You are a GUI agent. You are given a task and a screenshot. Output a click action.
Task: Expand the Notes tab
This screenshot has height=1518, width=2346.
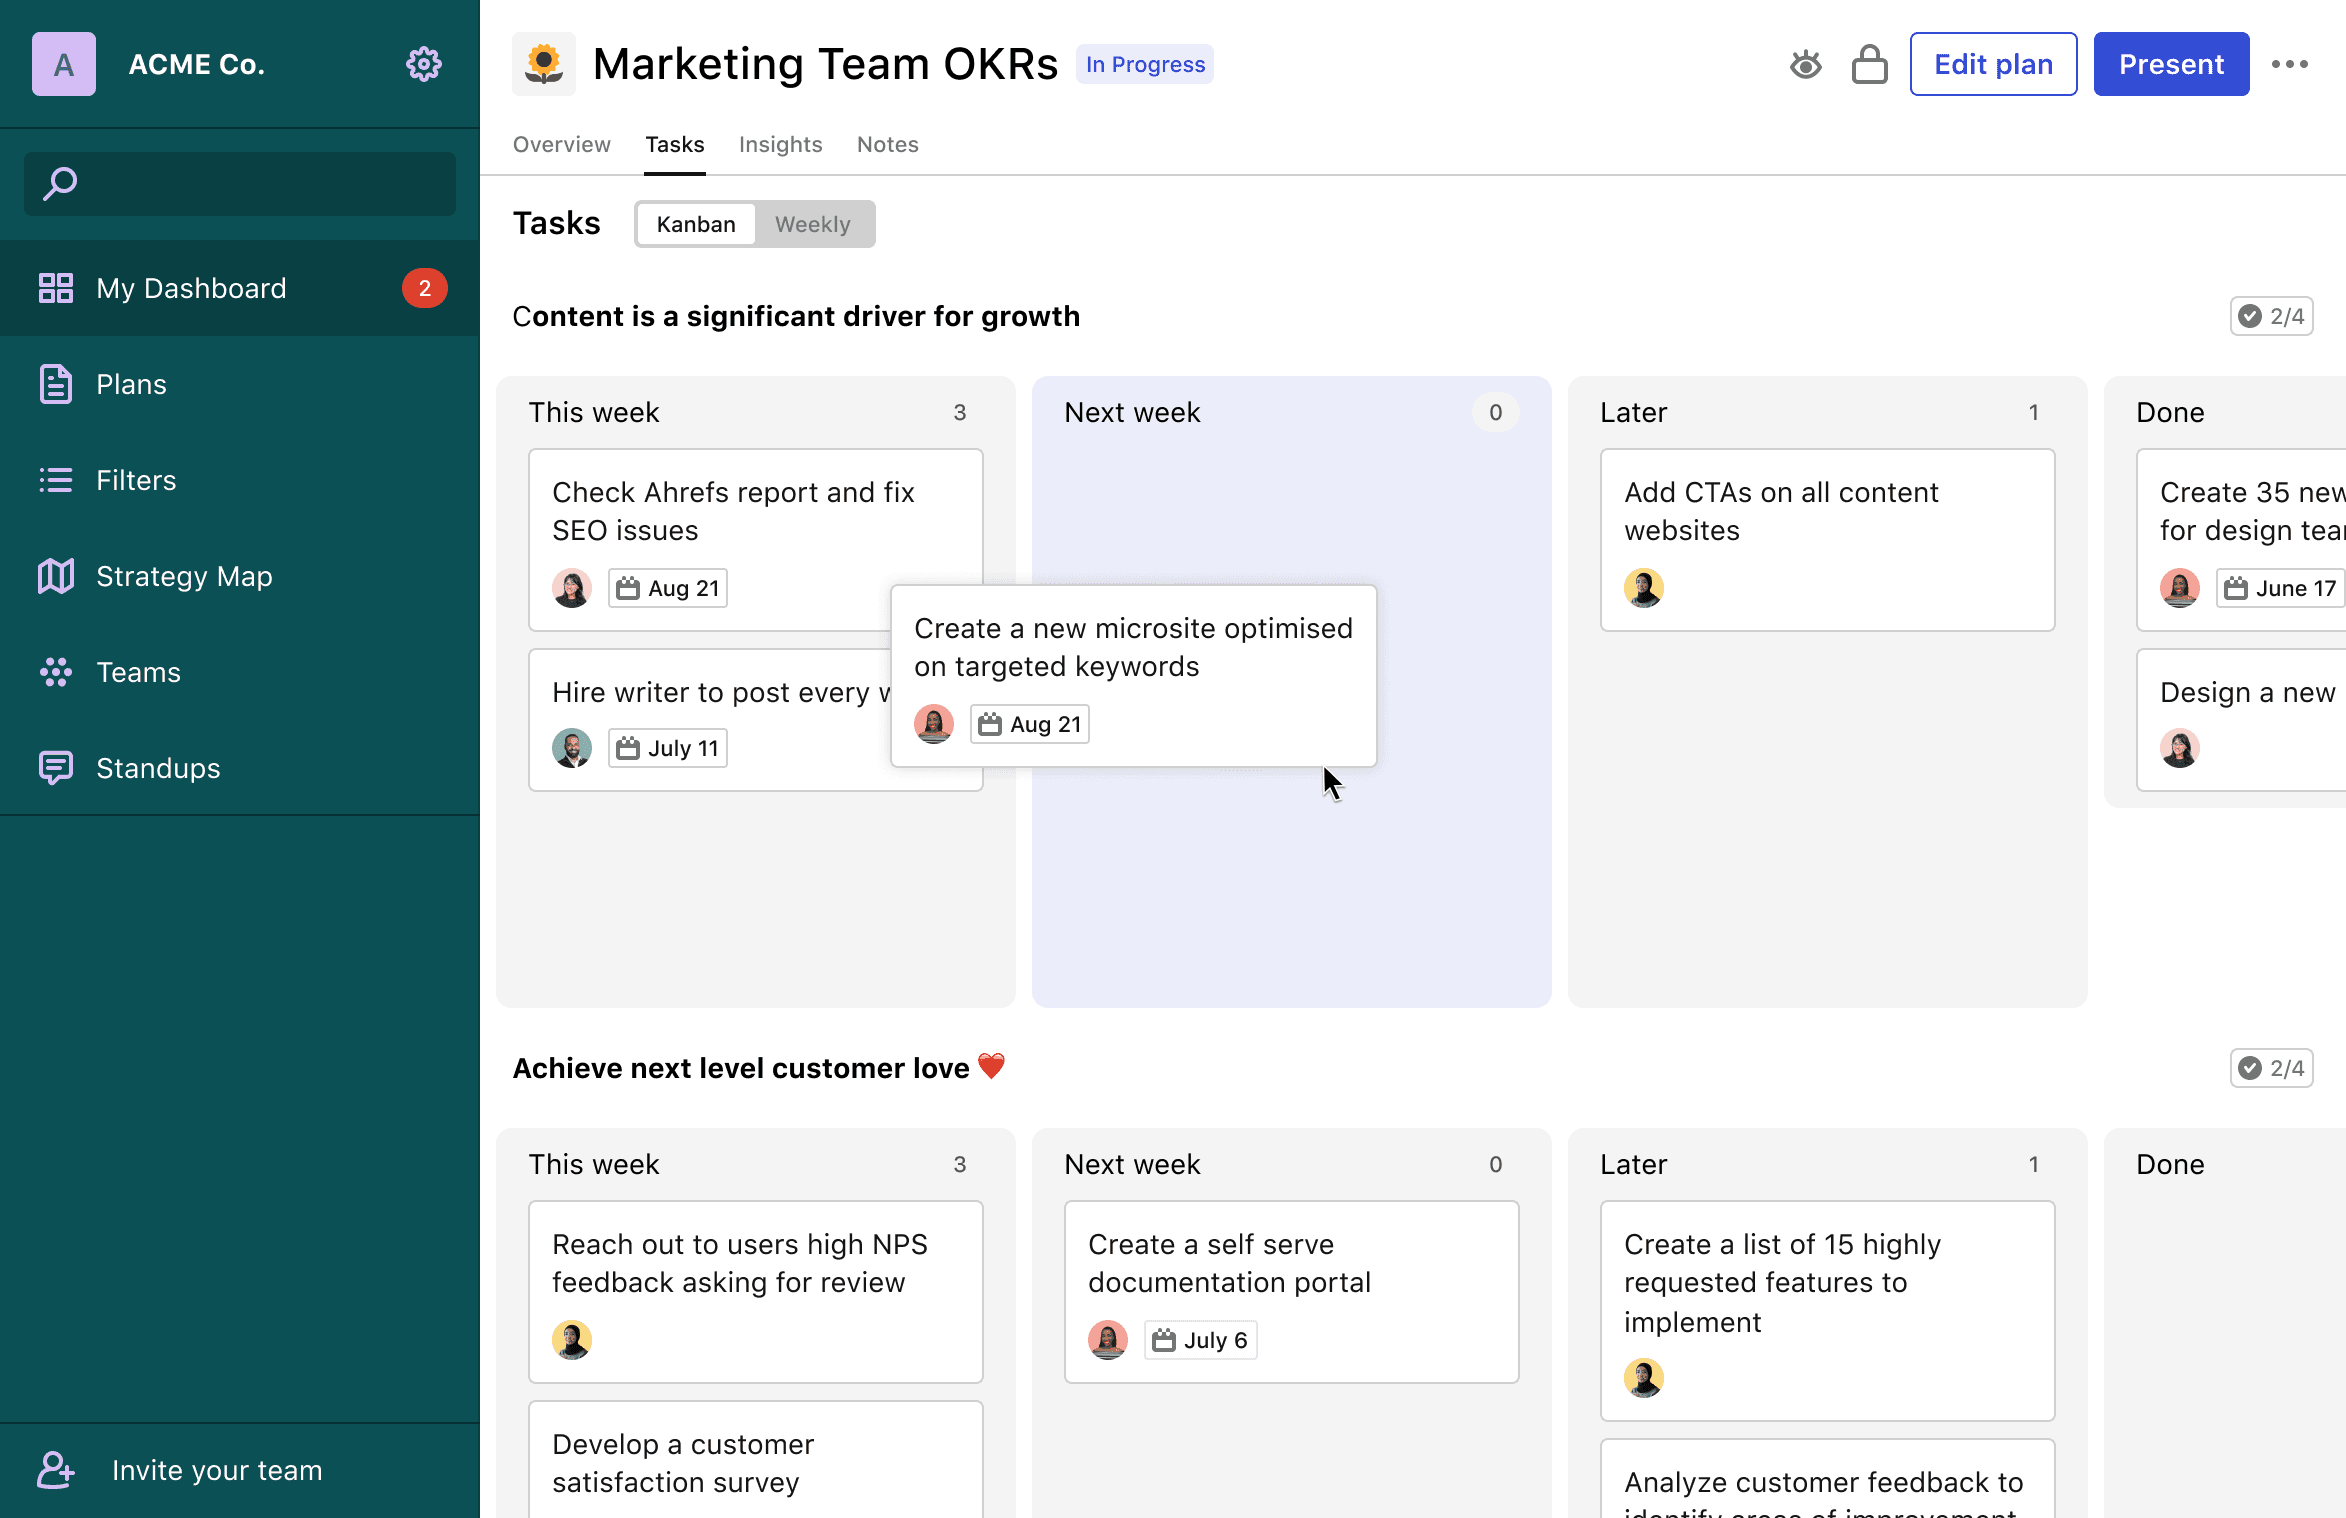[889, 144]
